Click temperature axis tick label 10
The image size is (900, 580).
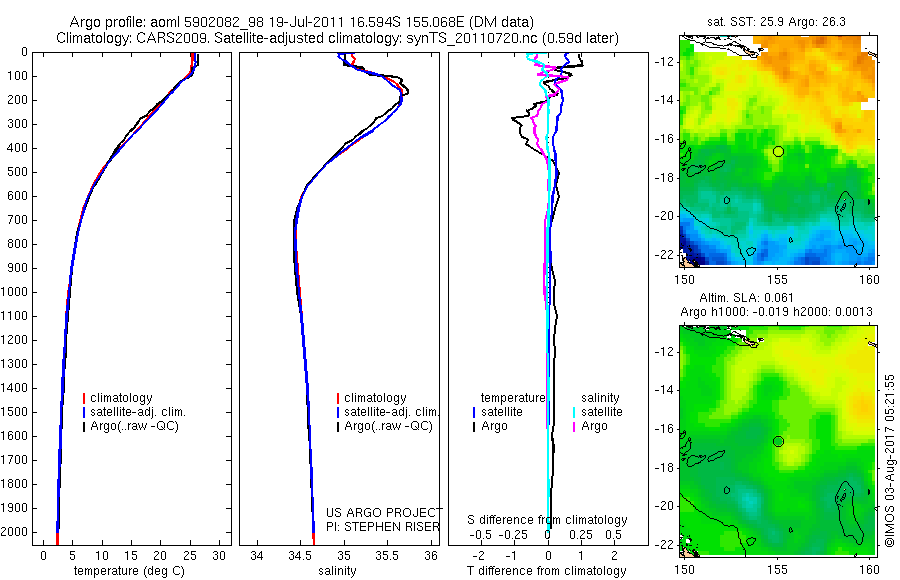click(102, 556)
